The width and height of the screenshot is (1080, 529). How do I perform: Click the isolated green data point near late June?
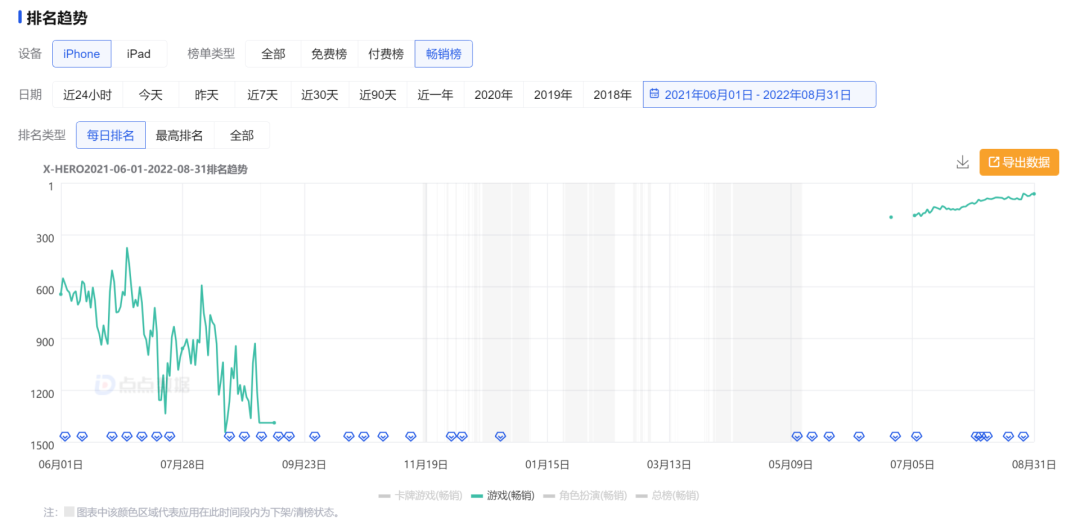click(891, 217)
